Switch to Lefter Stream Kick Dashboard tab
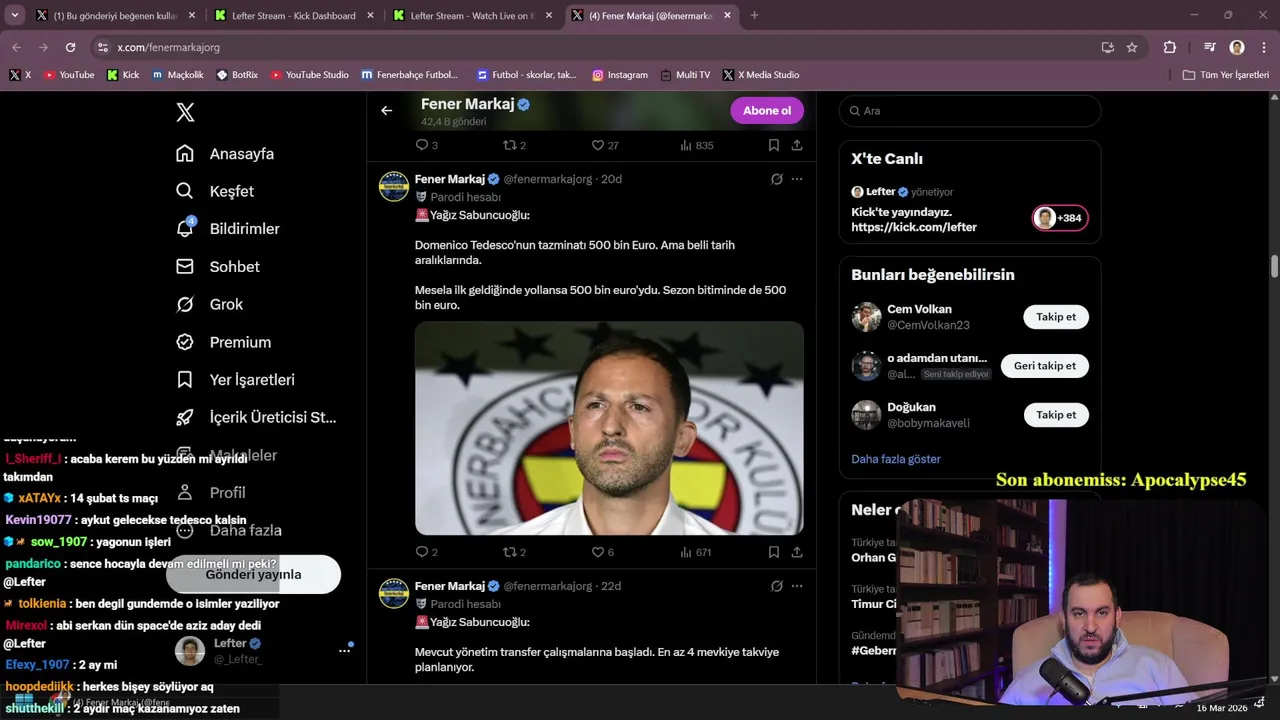 [x=293, y=16]
